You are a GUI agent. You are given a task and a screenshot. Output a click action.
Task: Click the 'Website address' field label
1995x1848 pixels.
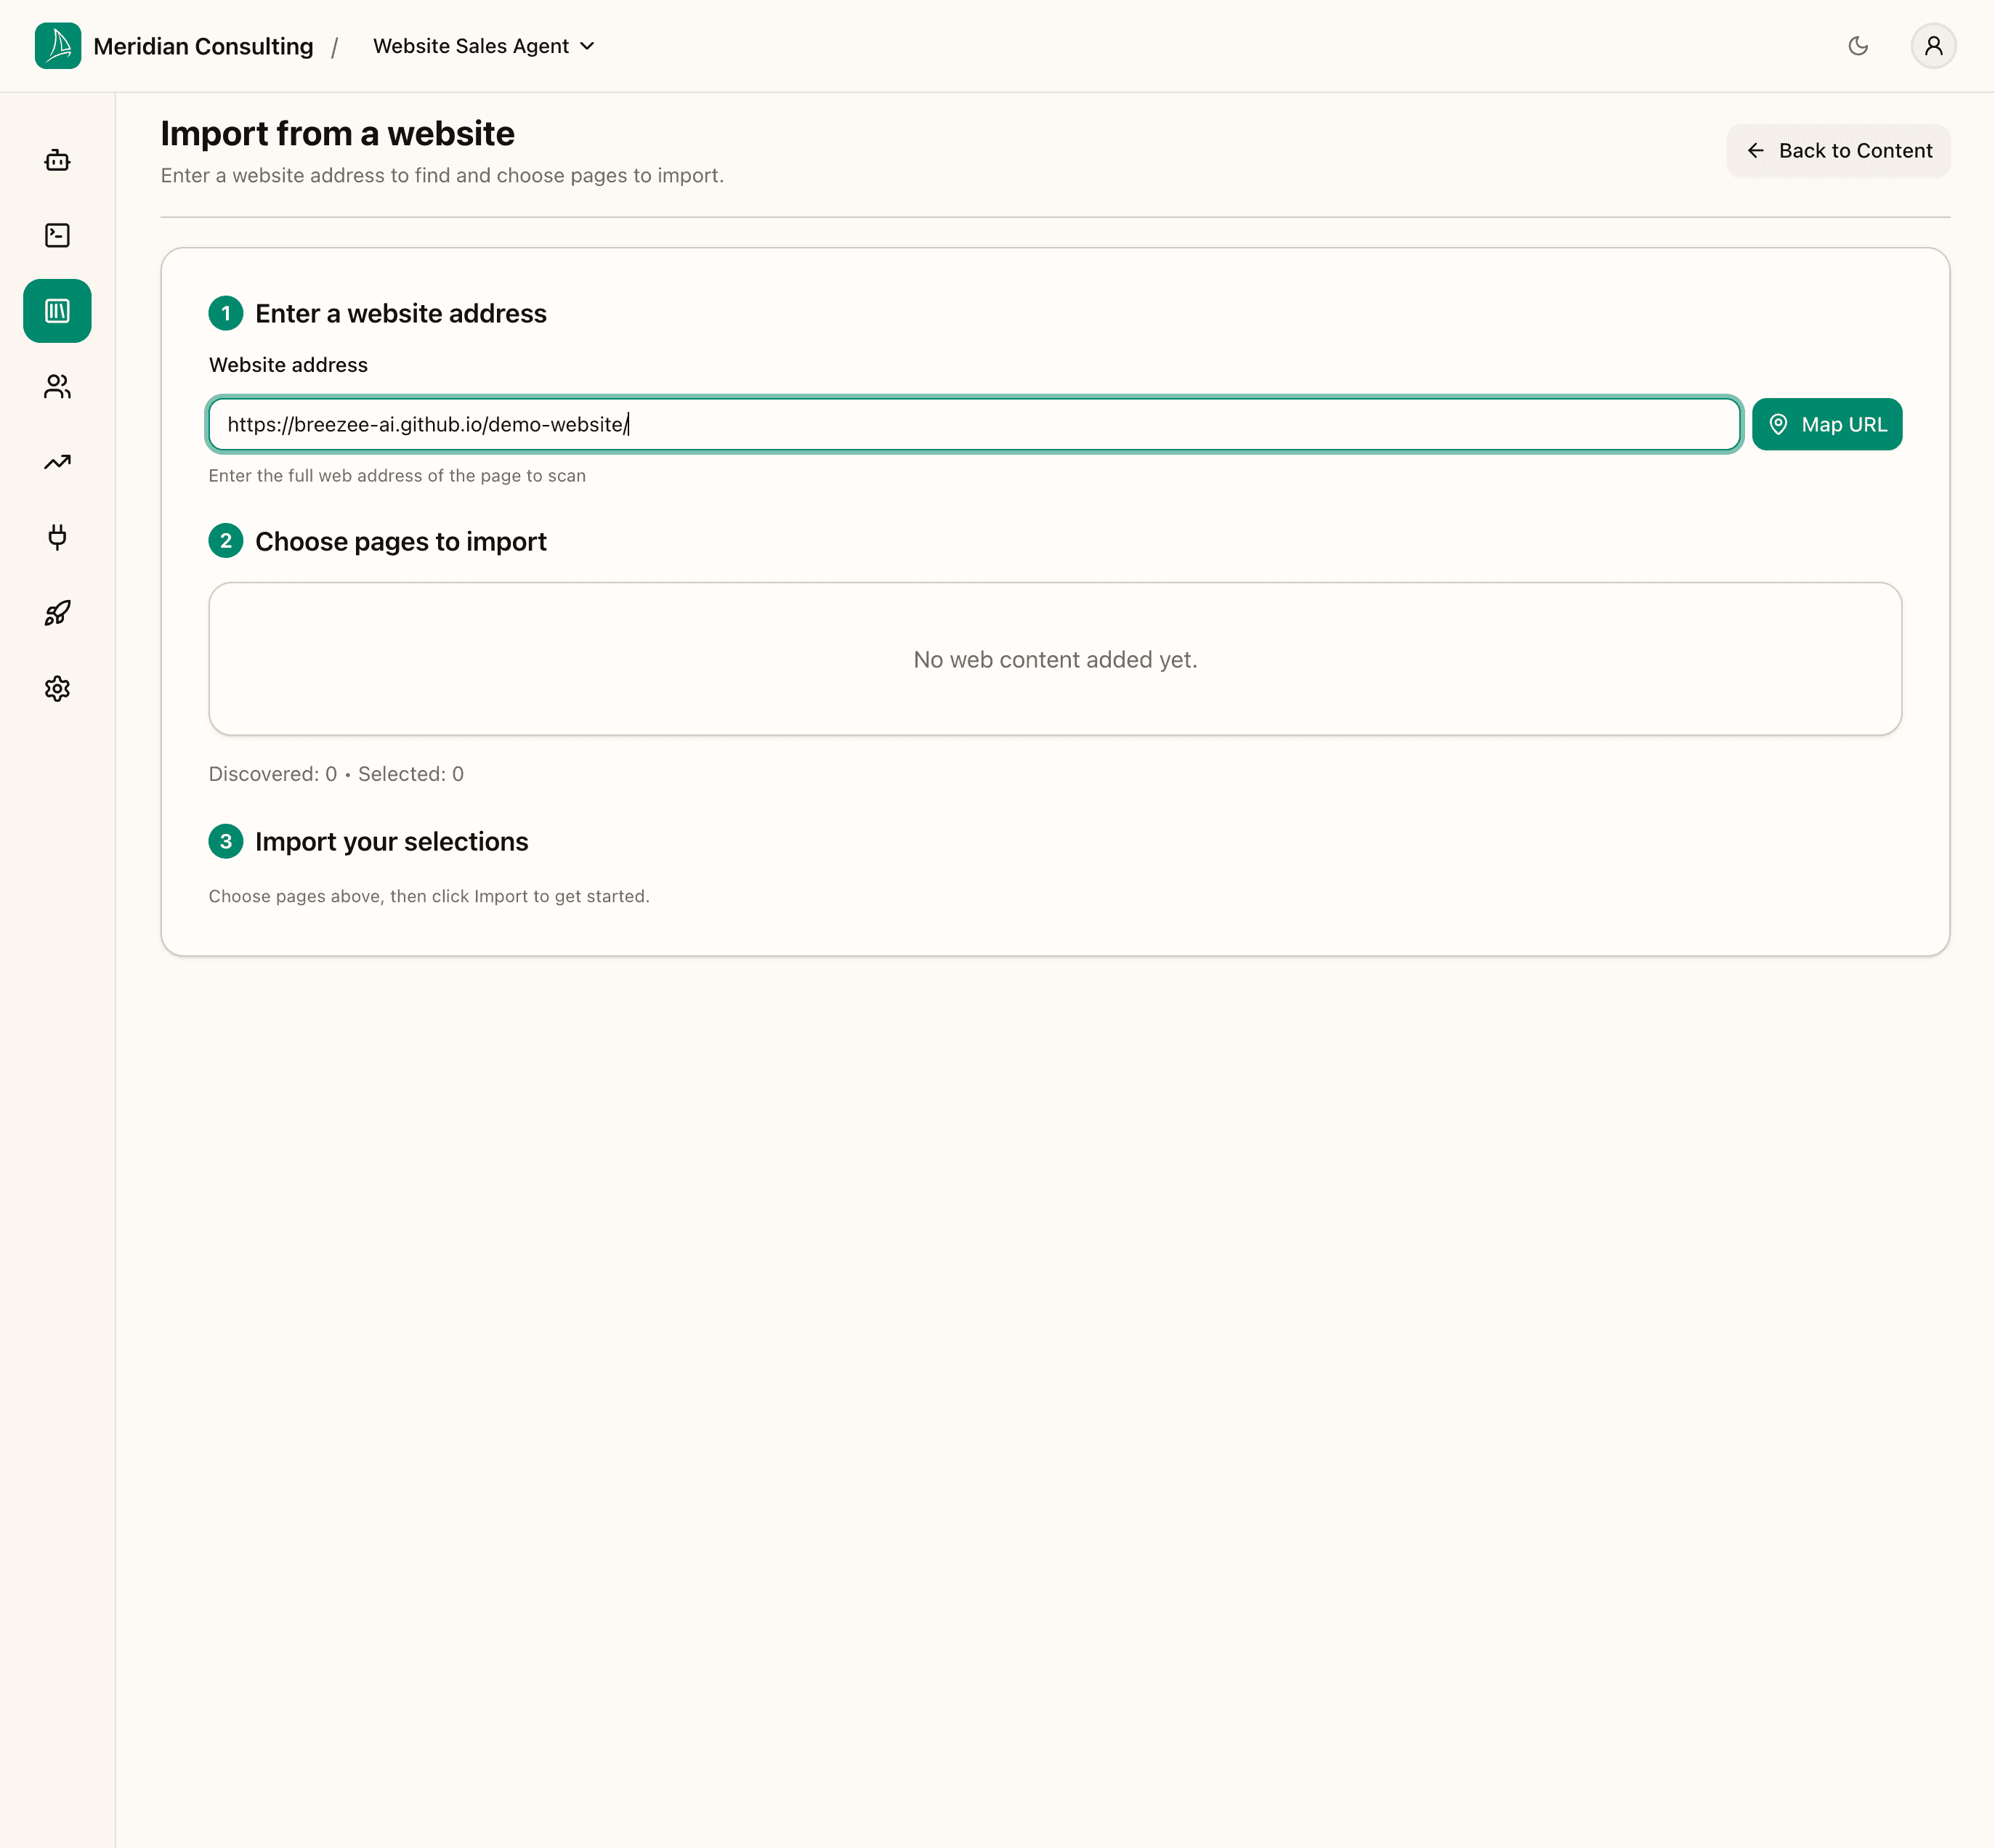click(288, 365)
